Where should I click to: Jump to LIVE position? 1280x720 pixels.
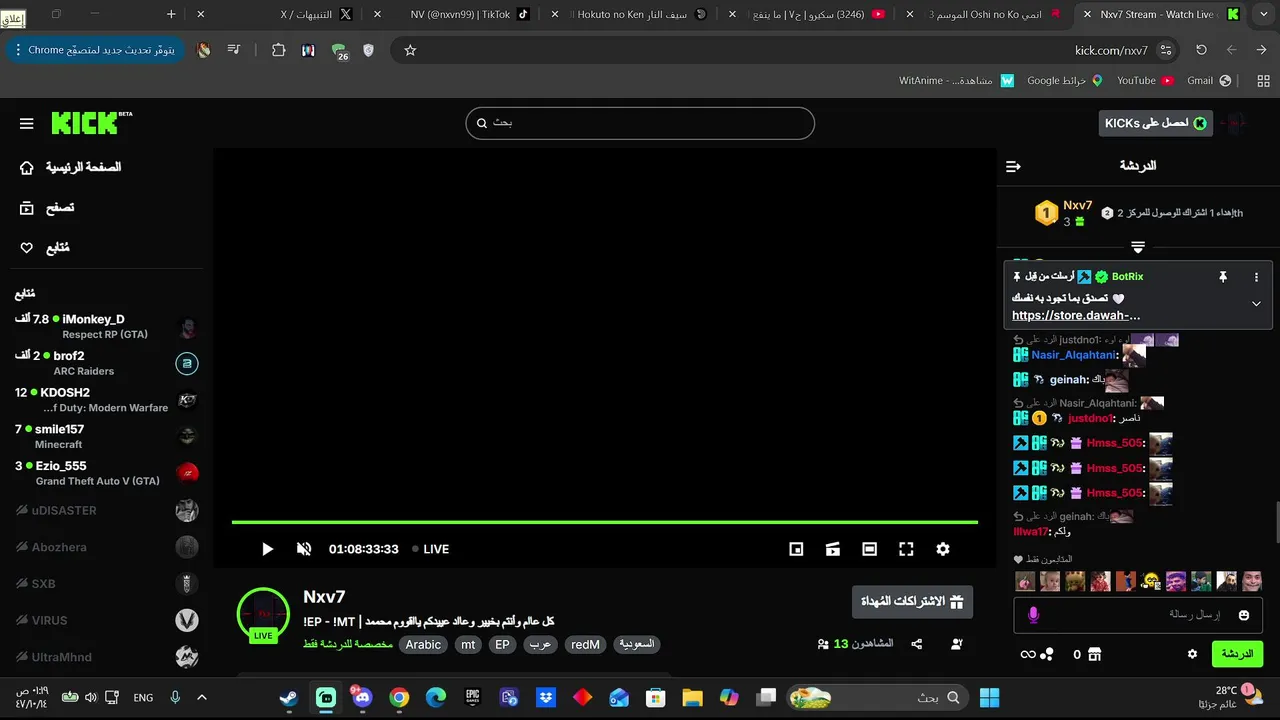pos(430,549)
